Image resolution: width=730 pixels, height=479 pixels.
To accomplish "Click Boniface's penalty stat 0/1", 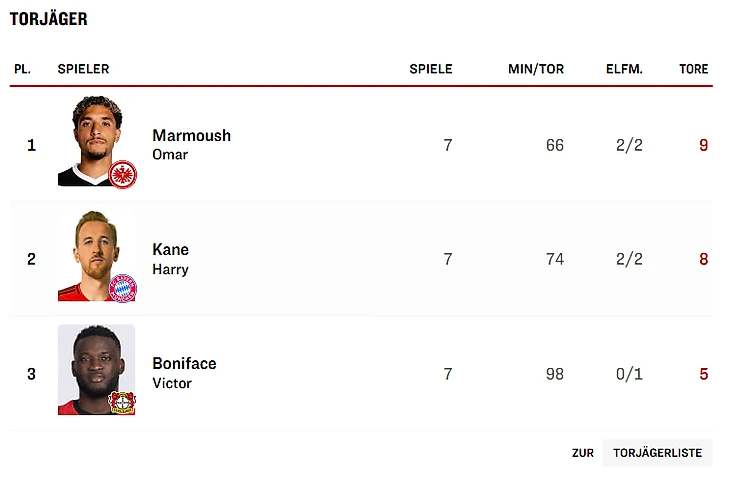I will [629, 374].
